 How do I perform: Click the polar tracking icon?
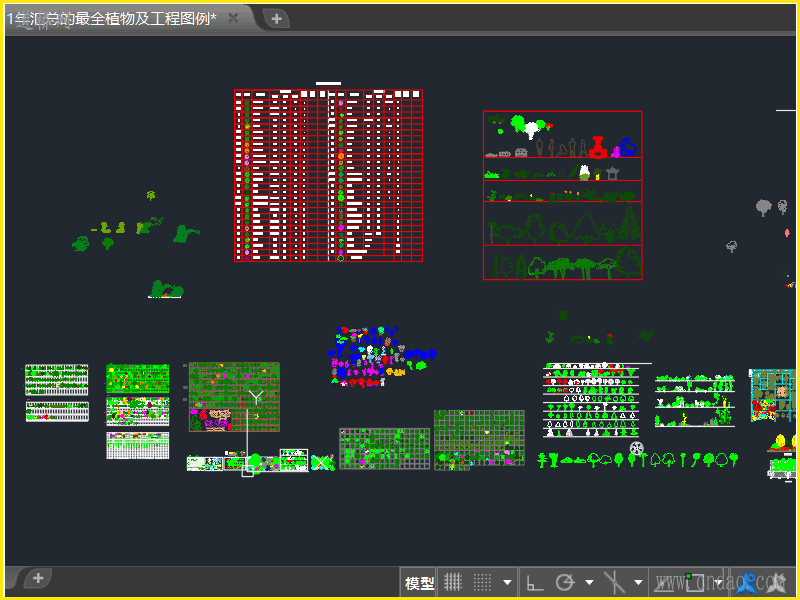tap(565, 582)
